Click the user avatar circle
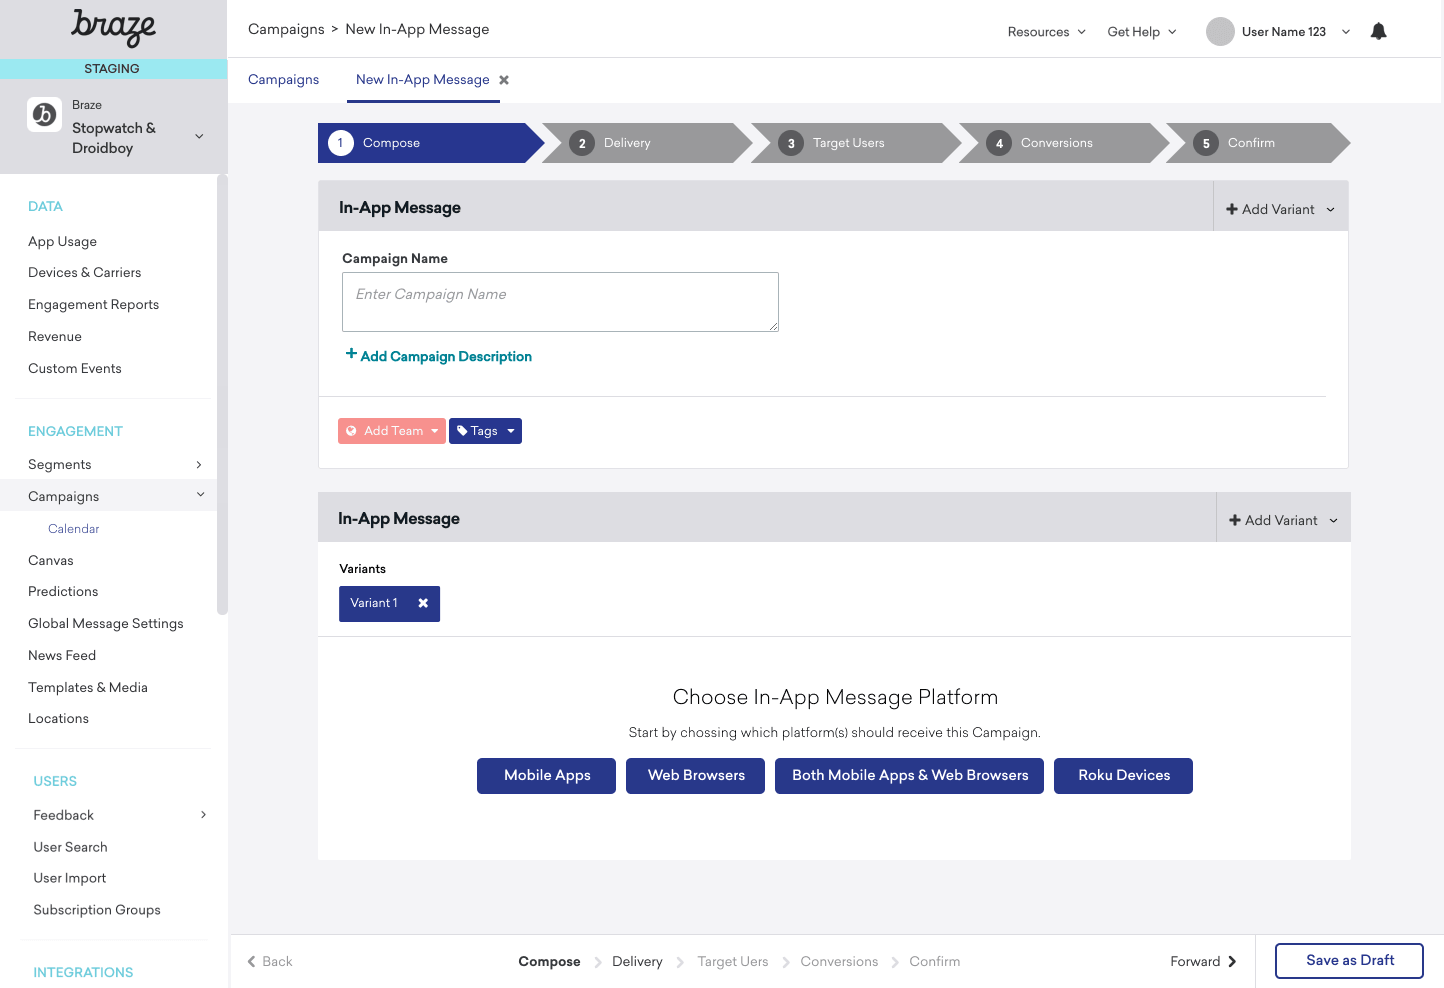Viewport: 1444px width, 988px height. (1219, 32)
